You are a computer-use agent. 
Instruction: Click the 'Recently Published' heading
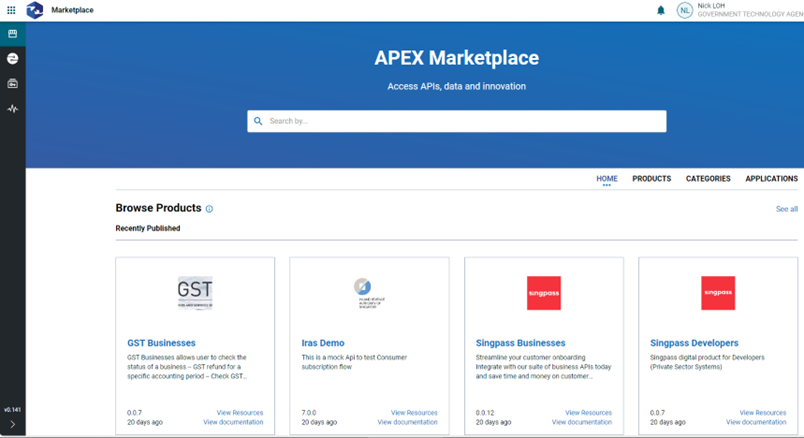[148, 228]
